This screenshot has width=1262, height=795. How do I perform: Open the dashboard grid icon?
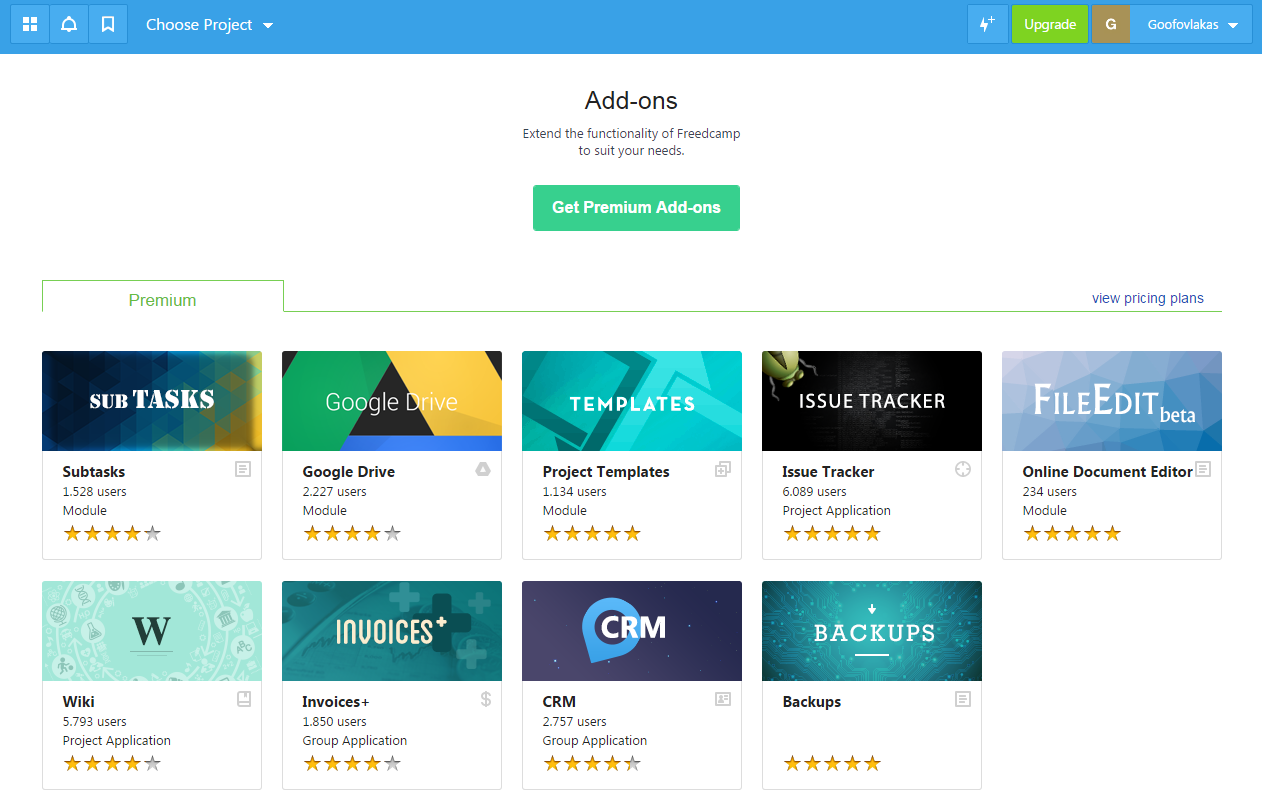click(30, 24)
